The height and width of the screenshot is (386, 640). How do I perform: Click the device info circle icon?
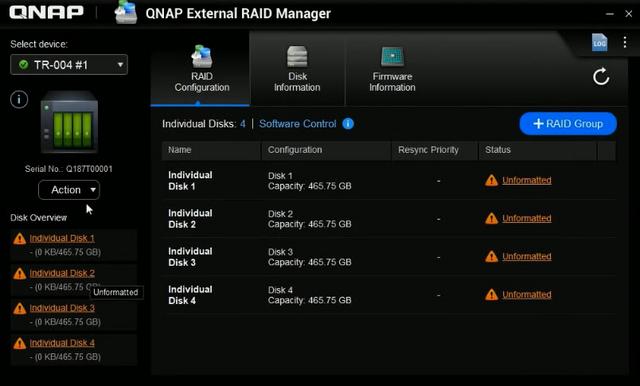click(19, 99)
